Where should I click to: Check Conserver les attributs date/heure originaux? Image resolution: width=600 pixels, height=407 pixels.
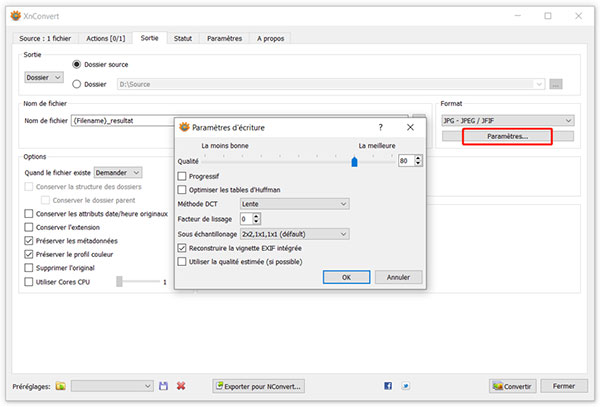click(29, 213)
